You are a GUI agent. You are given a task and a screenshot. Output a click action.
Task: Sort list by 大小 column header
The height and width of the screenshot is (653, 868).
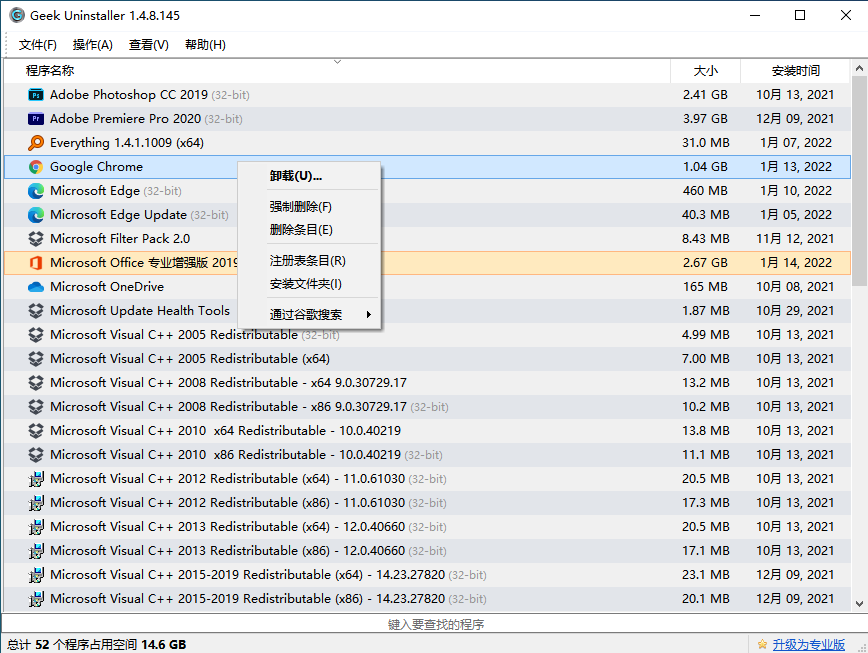[705, 71]
